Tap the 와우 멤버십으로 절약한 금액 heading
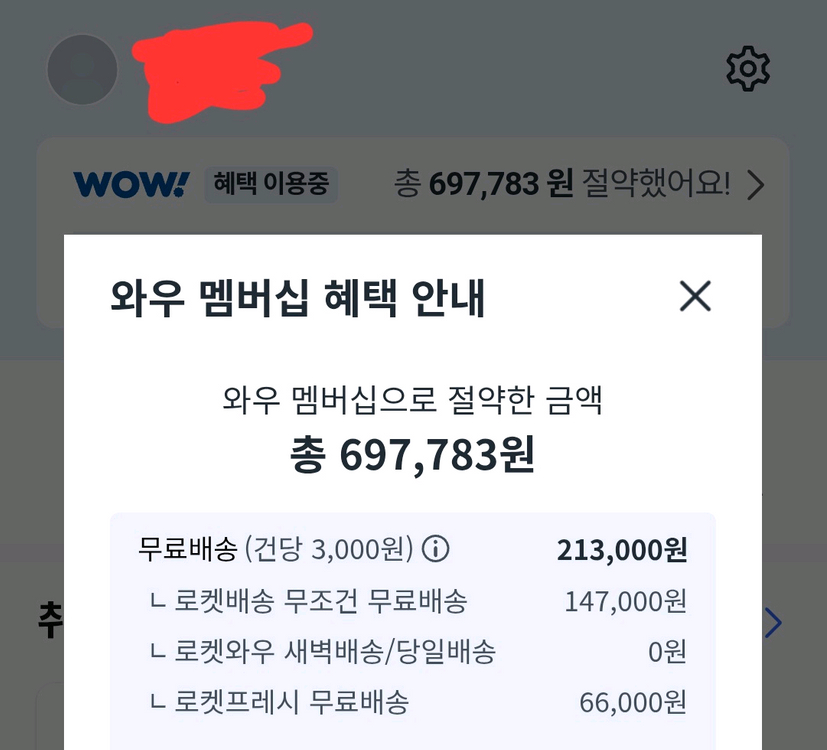 click(412, 400)
